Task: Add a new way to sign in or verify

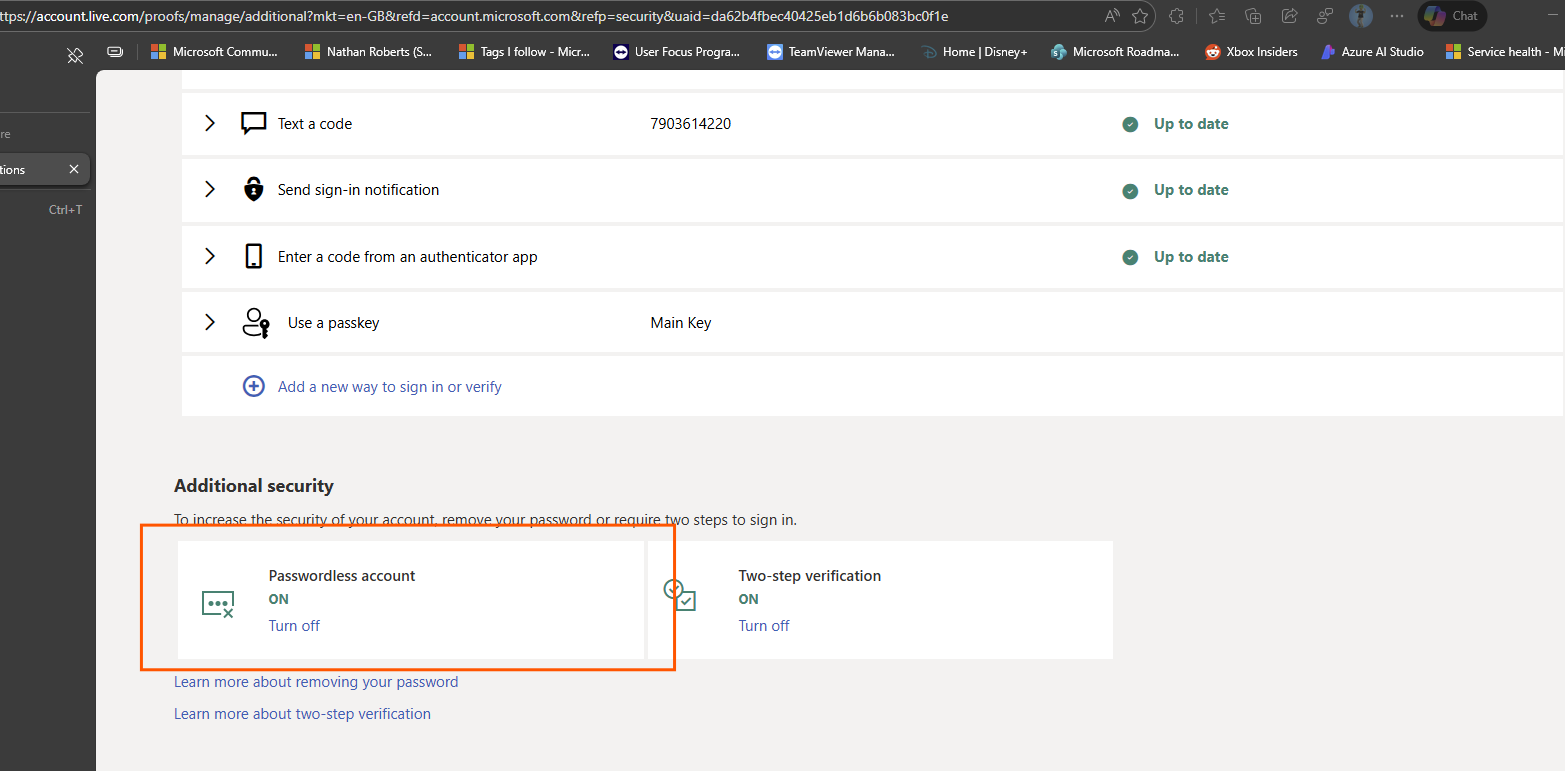Action: pos(390,386)
